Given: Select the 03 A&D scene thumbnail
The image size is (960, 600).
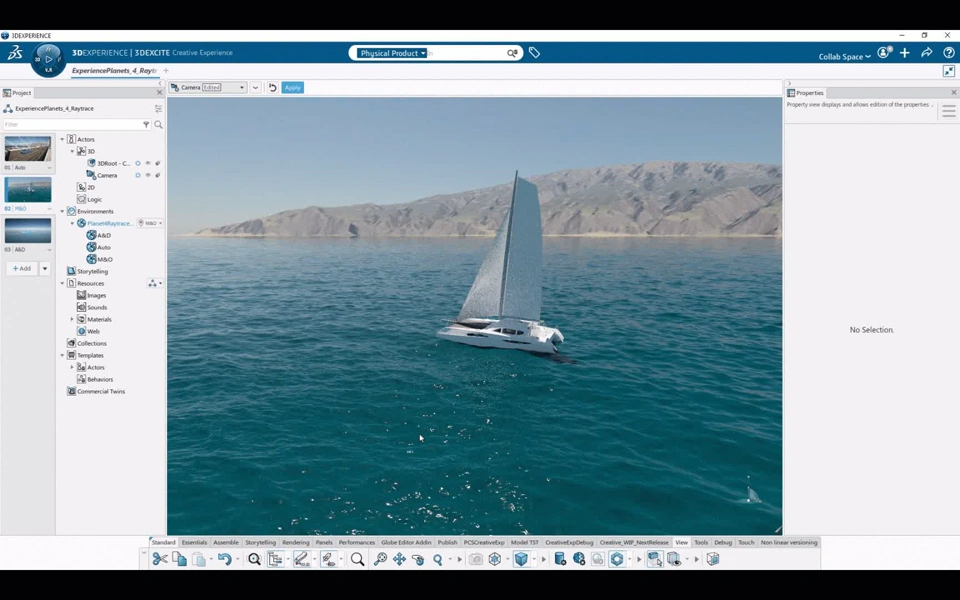Looking at the screenshot, I should 28,231.
